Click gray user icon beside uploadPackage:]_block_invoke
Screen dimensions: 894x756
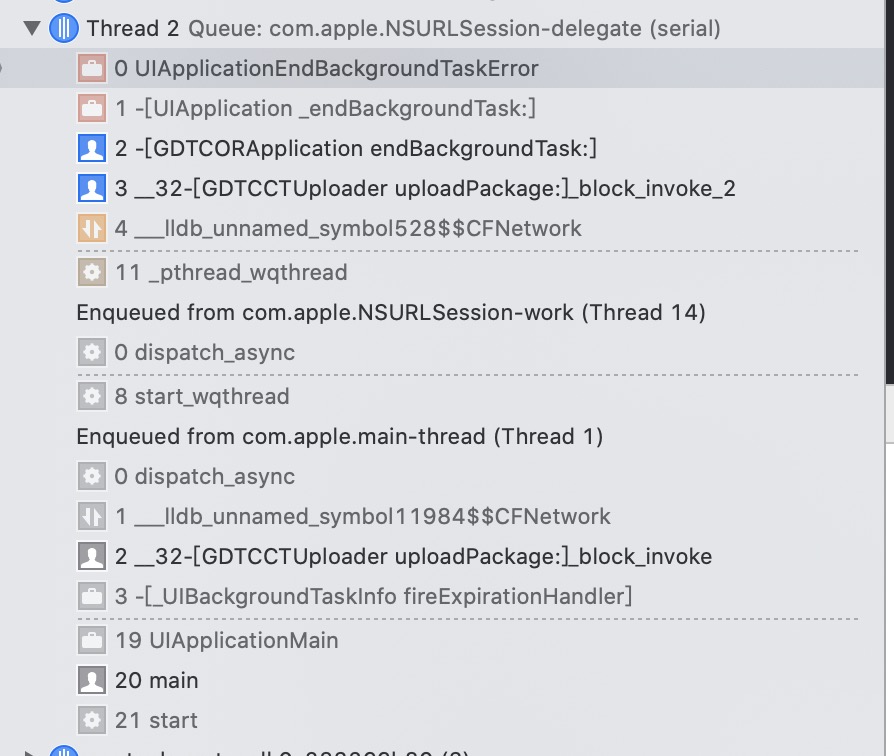point(92,556)
